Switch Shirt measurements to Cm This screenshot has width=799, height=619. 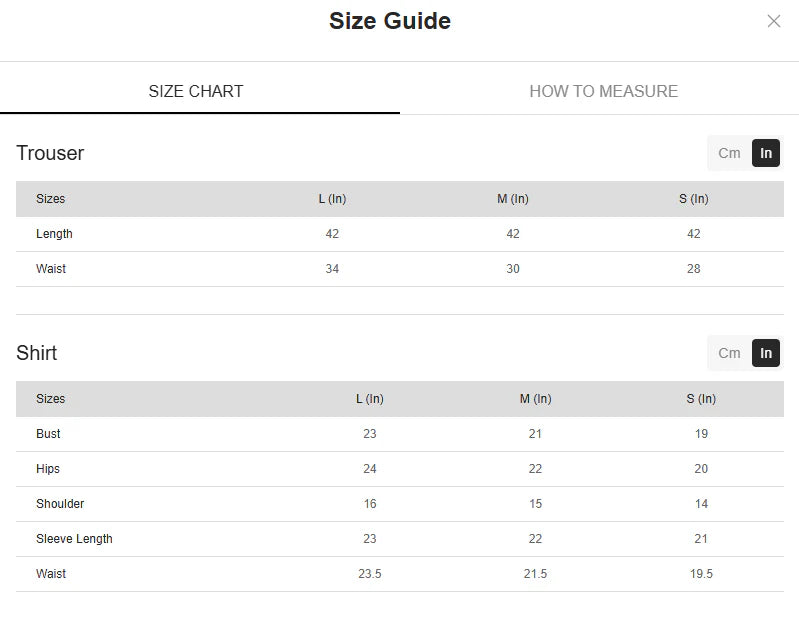[729, 353]
